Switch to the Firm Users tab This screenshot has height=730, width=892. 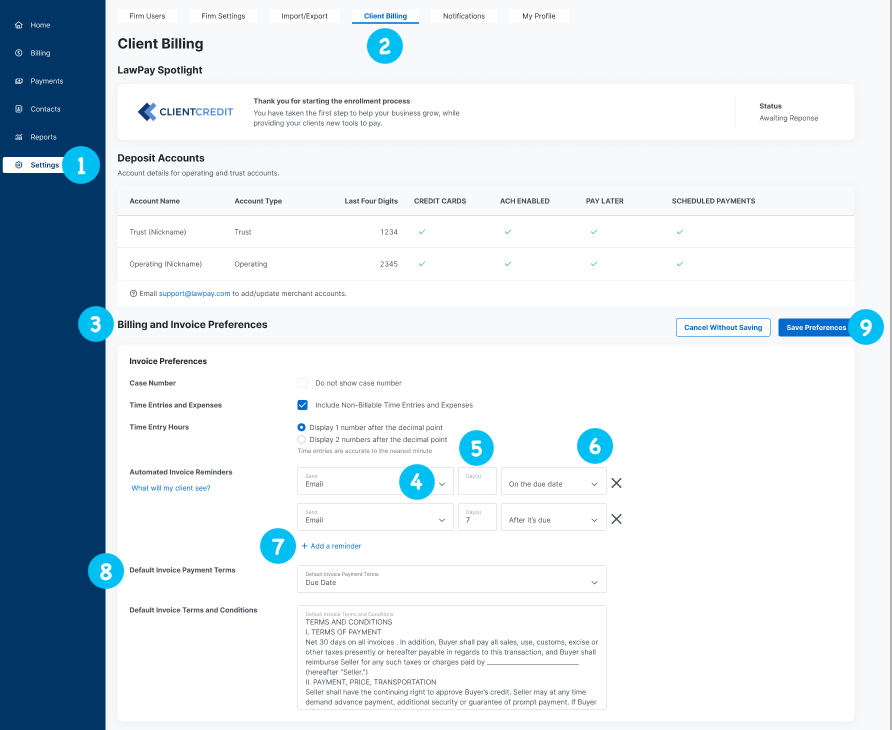pyautogui.click(x=147, y=15)
